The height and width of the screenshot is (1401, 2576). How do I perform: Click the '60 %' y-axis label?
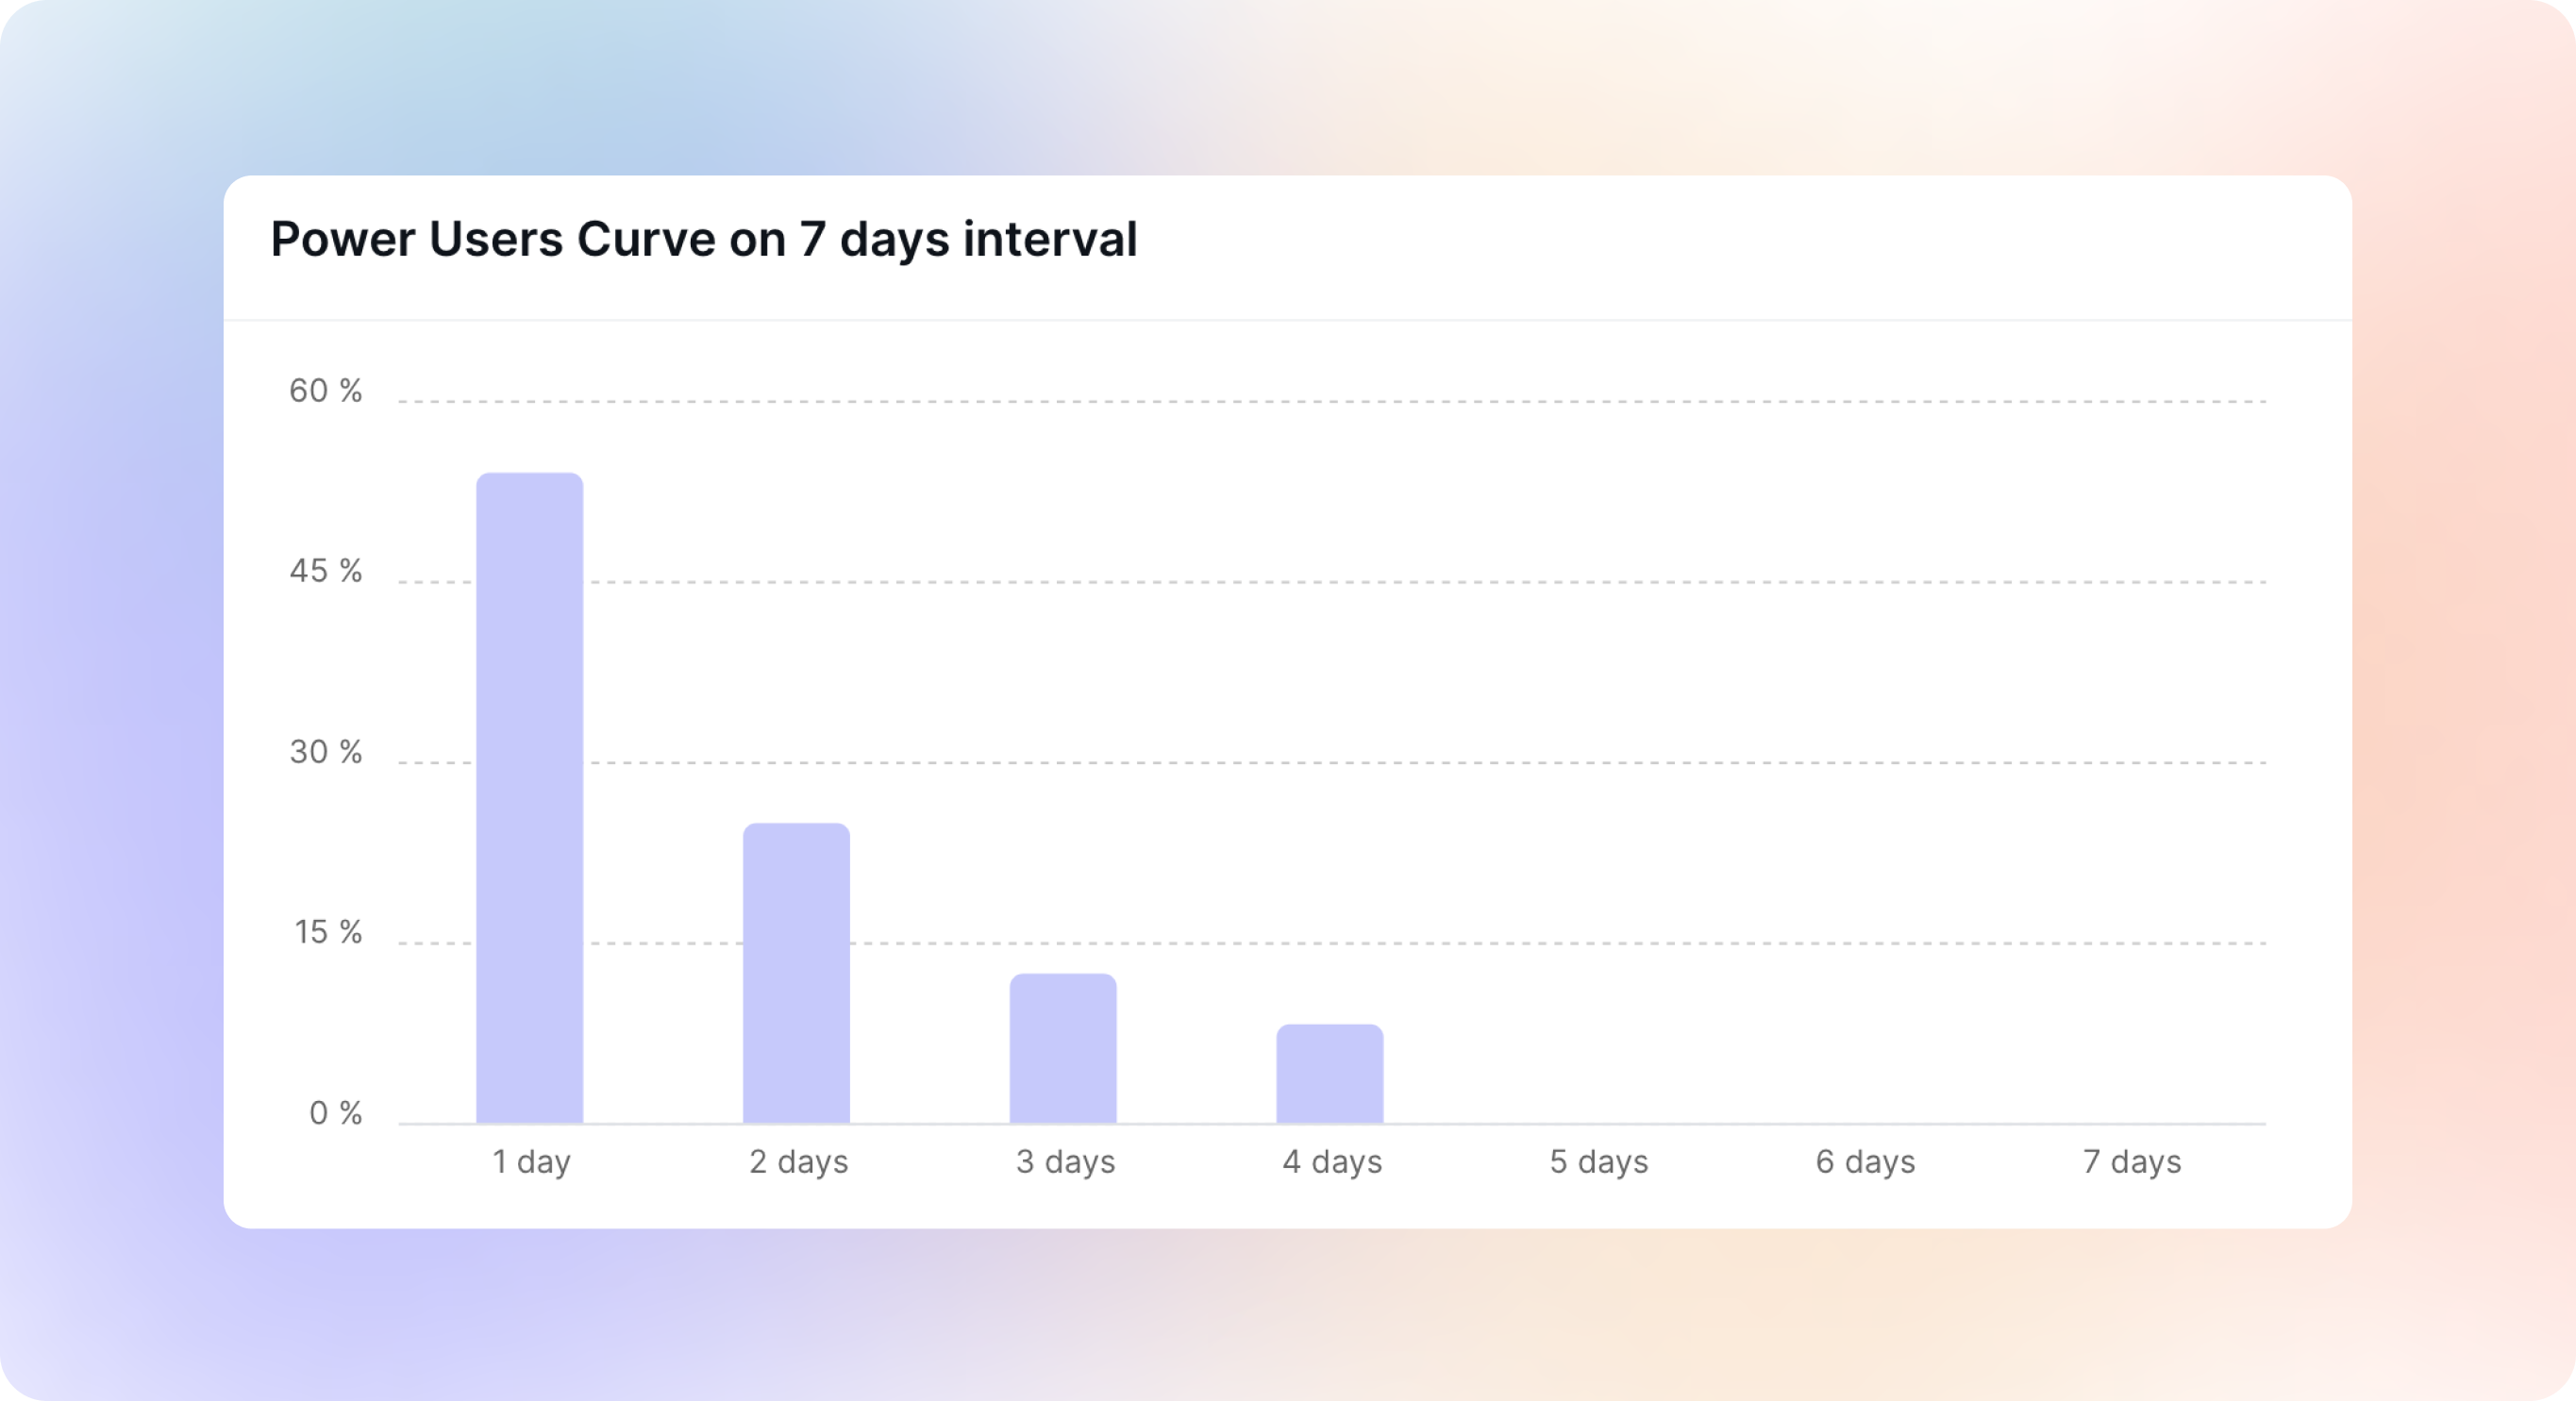326,391
